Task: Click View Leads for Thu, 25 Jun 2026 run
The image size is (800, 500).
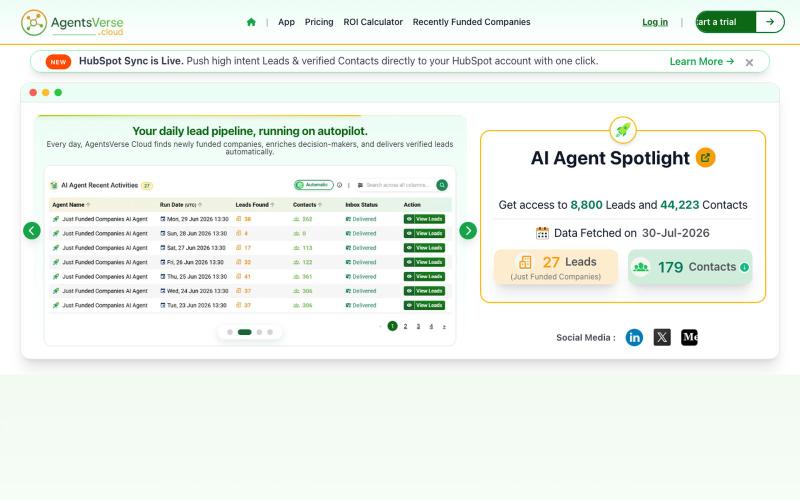Action: point(424,277)
